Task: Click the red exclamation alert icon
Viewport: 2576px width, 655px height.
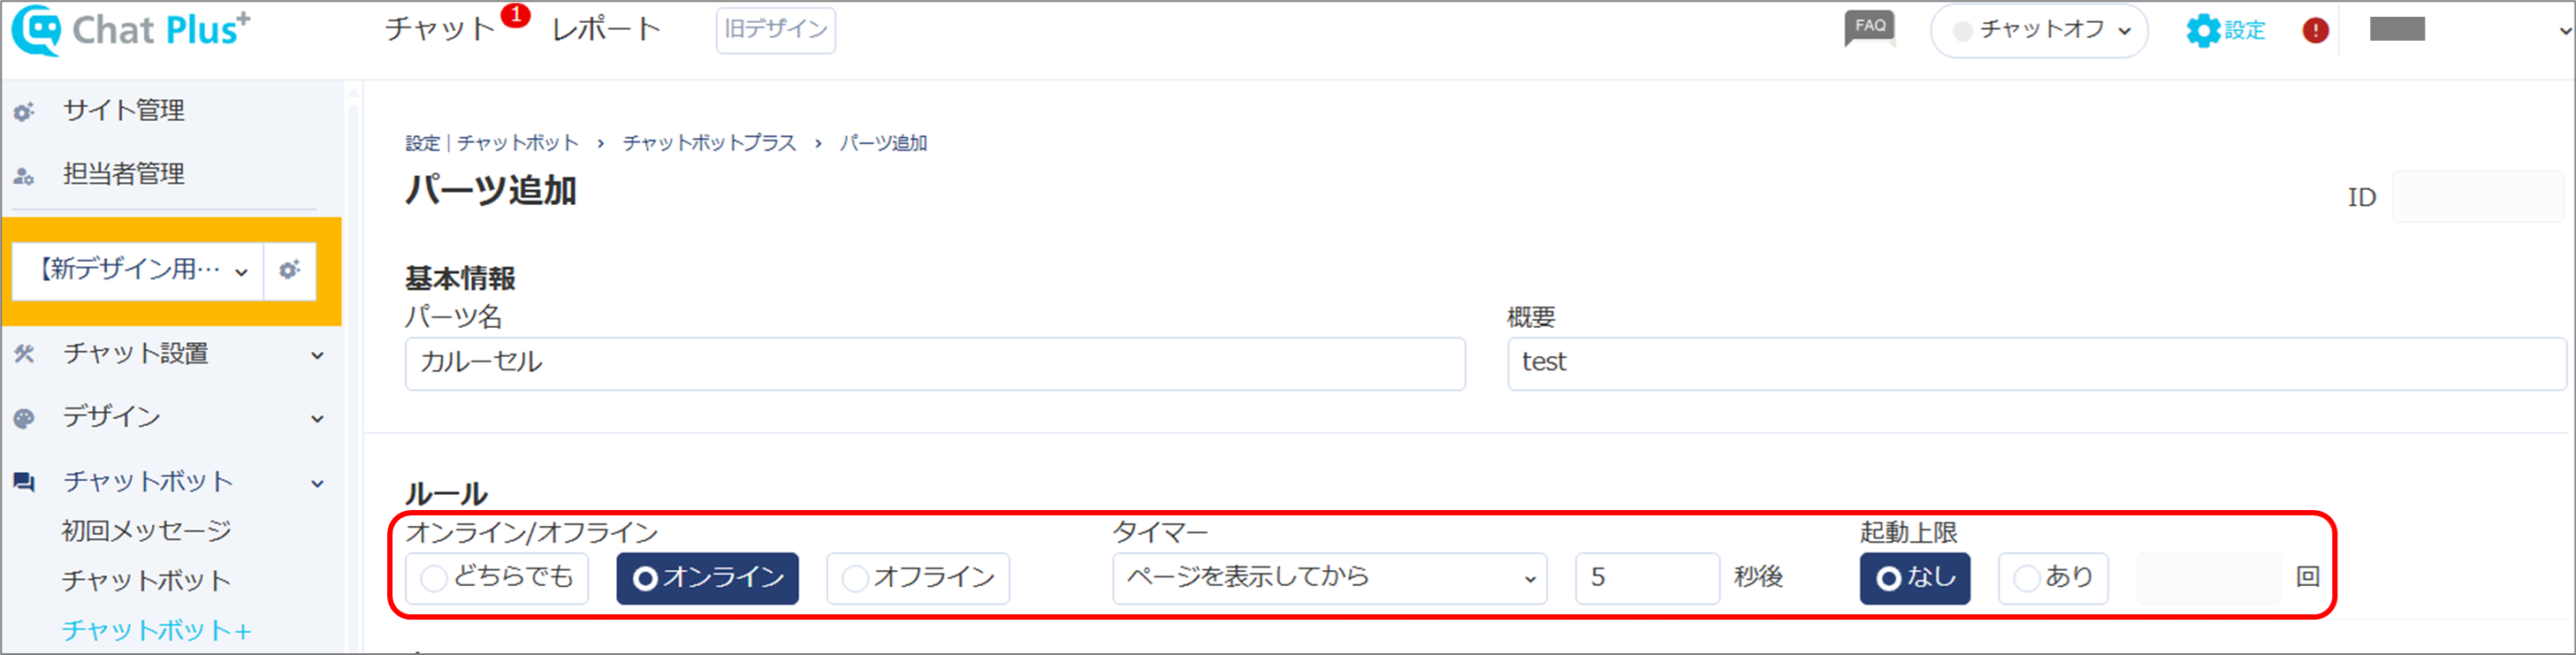Action: 2315,30
